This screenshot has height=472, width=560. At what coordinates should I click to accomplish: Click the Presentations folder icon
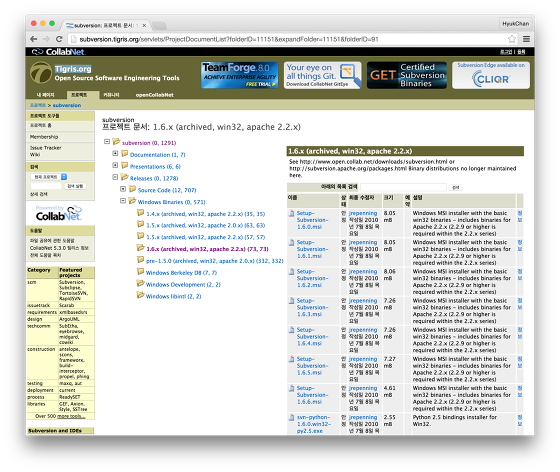coord(124,165)
